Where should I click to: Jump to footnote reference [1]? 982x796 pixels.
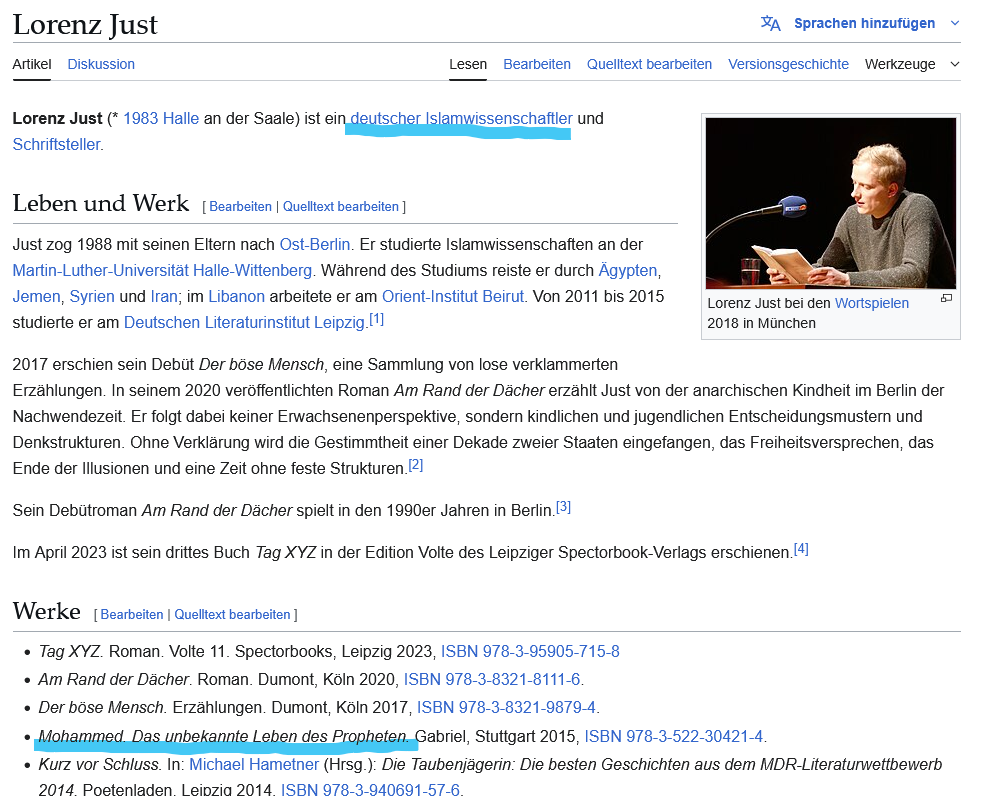[x=376, y=319]
